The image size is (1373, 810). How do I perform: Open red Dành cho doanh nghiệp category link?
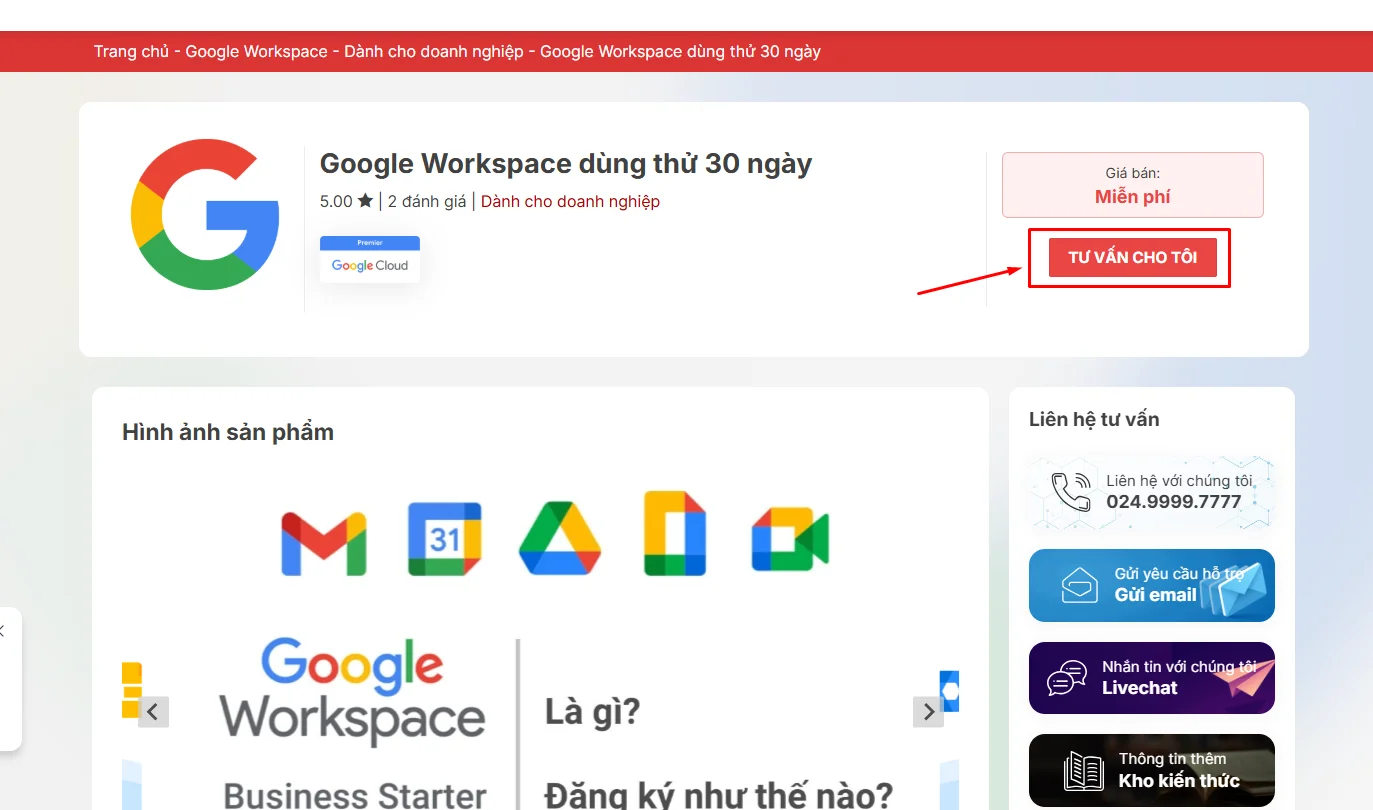point(570,201)
